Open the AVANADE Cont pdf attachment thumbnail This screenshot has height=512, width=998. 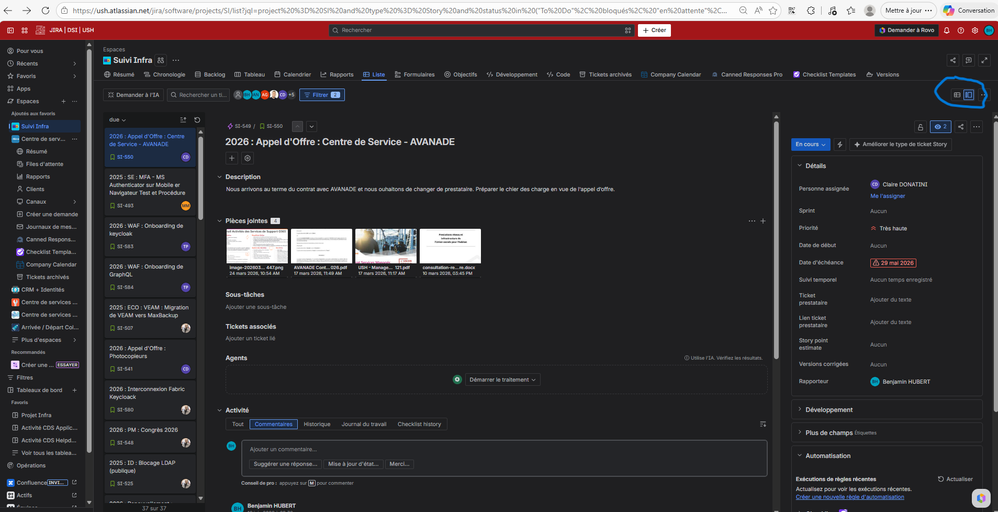tap(321, 246)
